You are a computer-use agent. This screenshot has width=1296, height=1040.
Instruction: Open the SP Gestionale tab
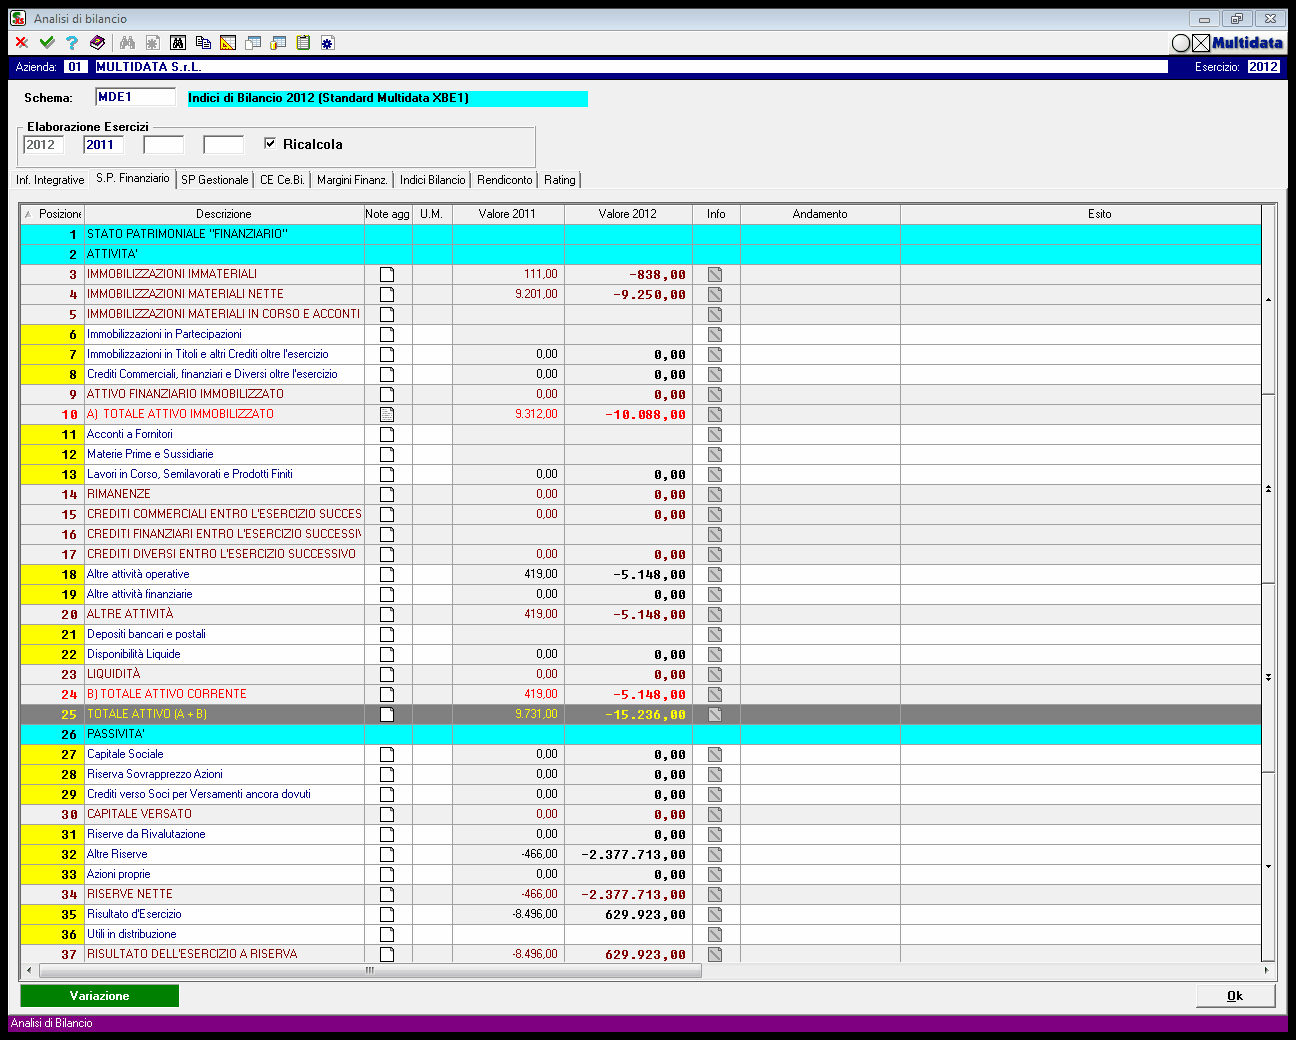215,180
